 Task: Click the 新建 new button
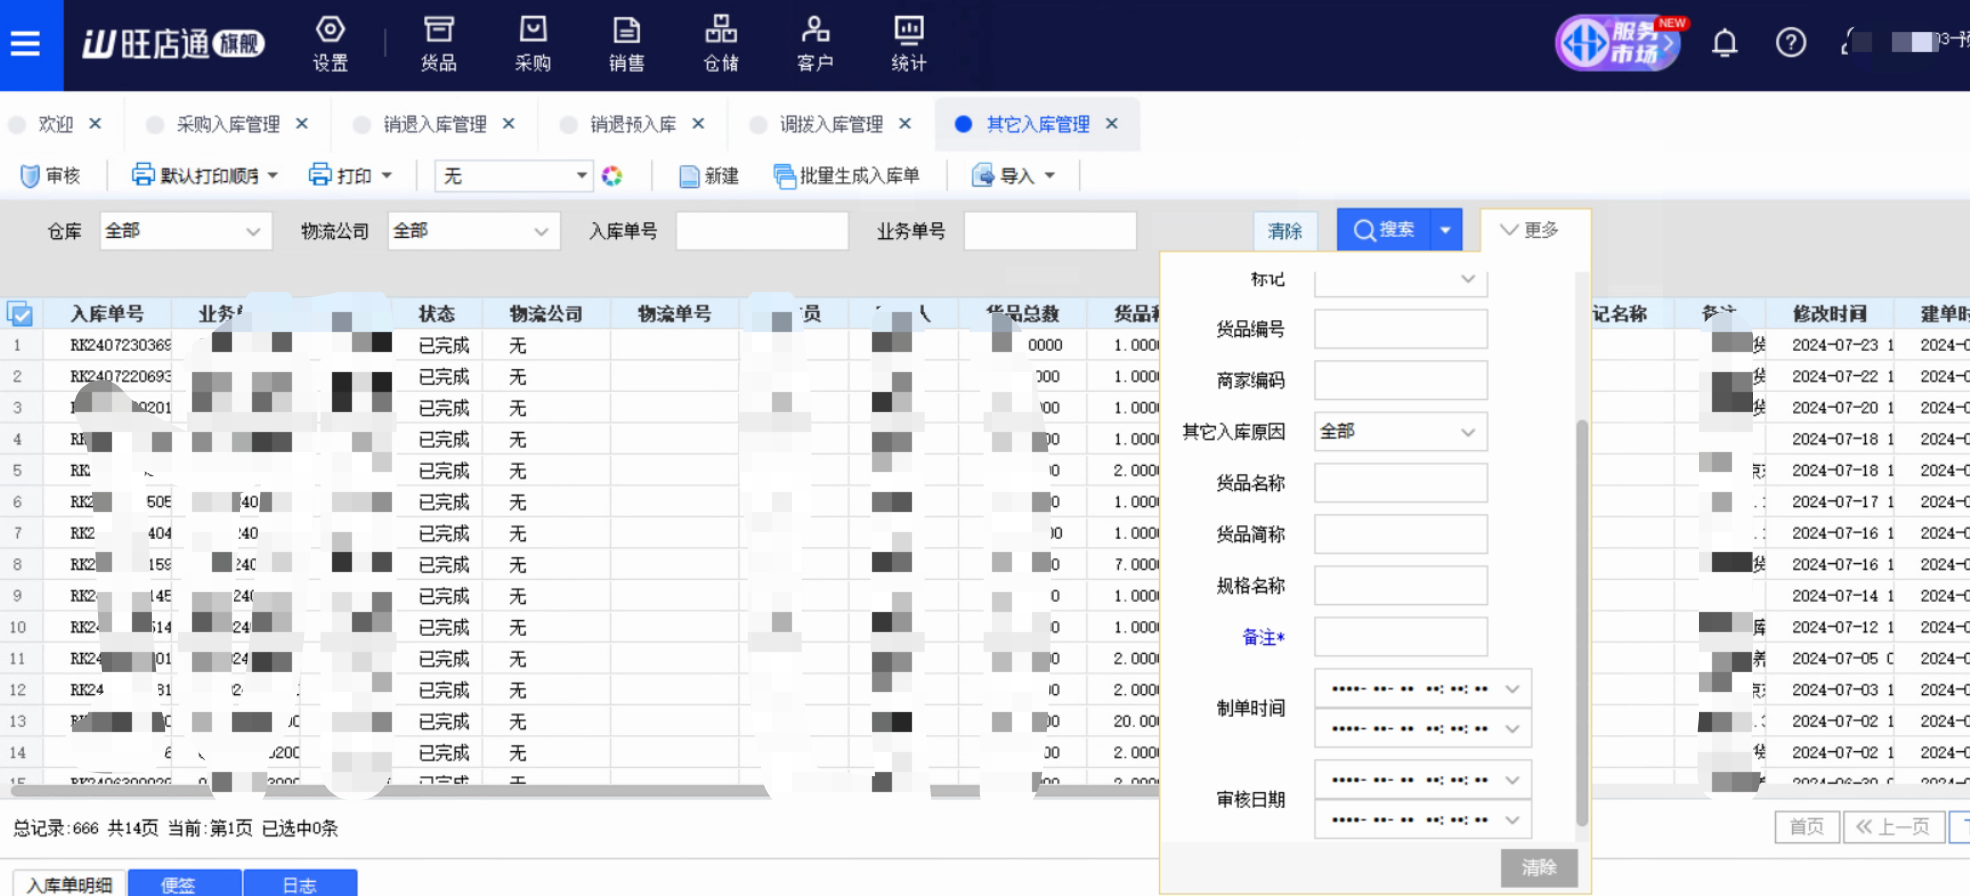709,176
